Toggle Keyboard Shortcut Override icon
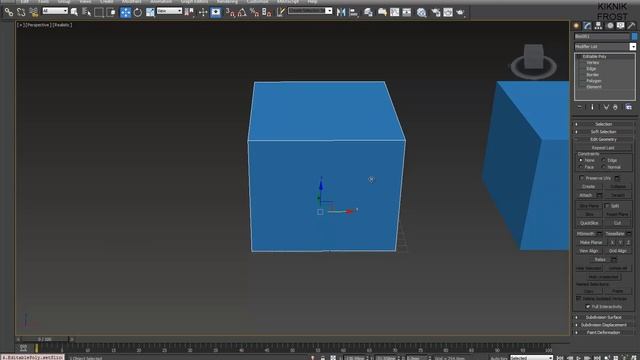This screenshot has height=360, width=640. tap(216, 12)
